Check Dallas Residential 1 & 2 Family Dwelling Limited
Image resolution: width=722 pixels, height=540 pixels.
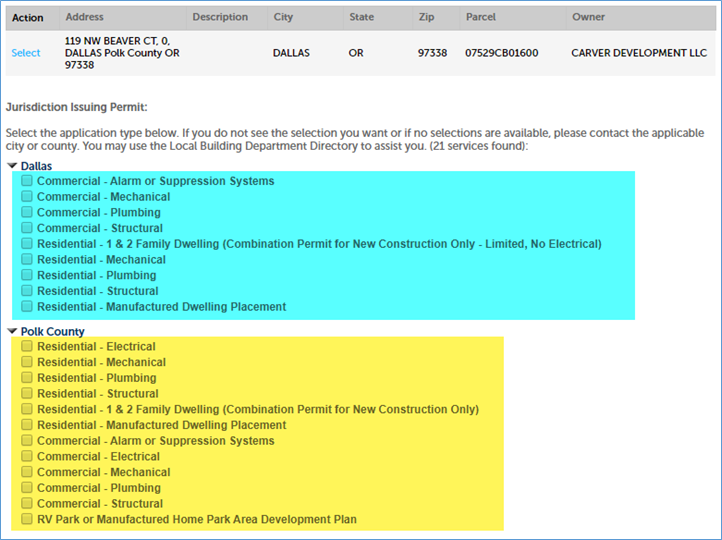pyautogui.click(x=28, y=244)
